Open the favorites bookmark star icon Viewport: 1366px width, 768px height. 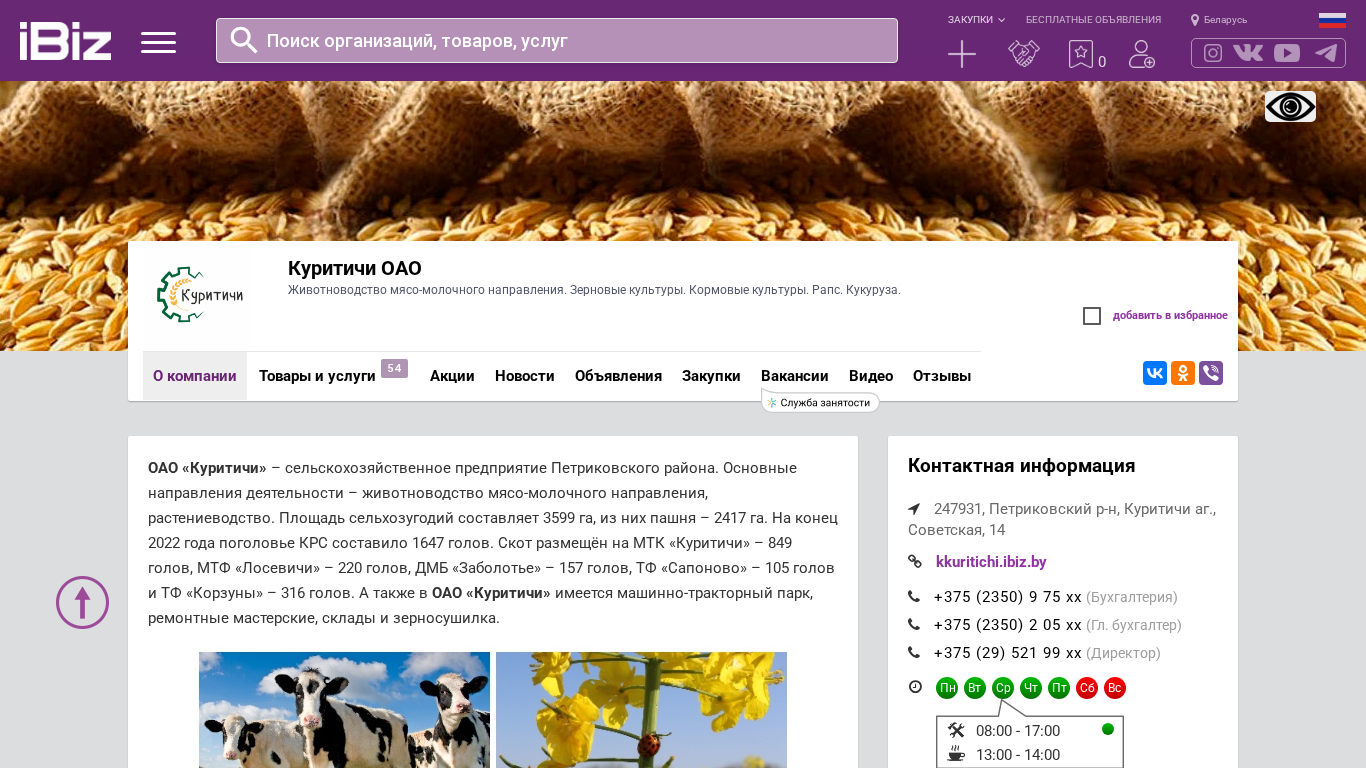1080,54
